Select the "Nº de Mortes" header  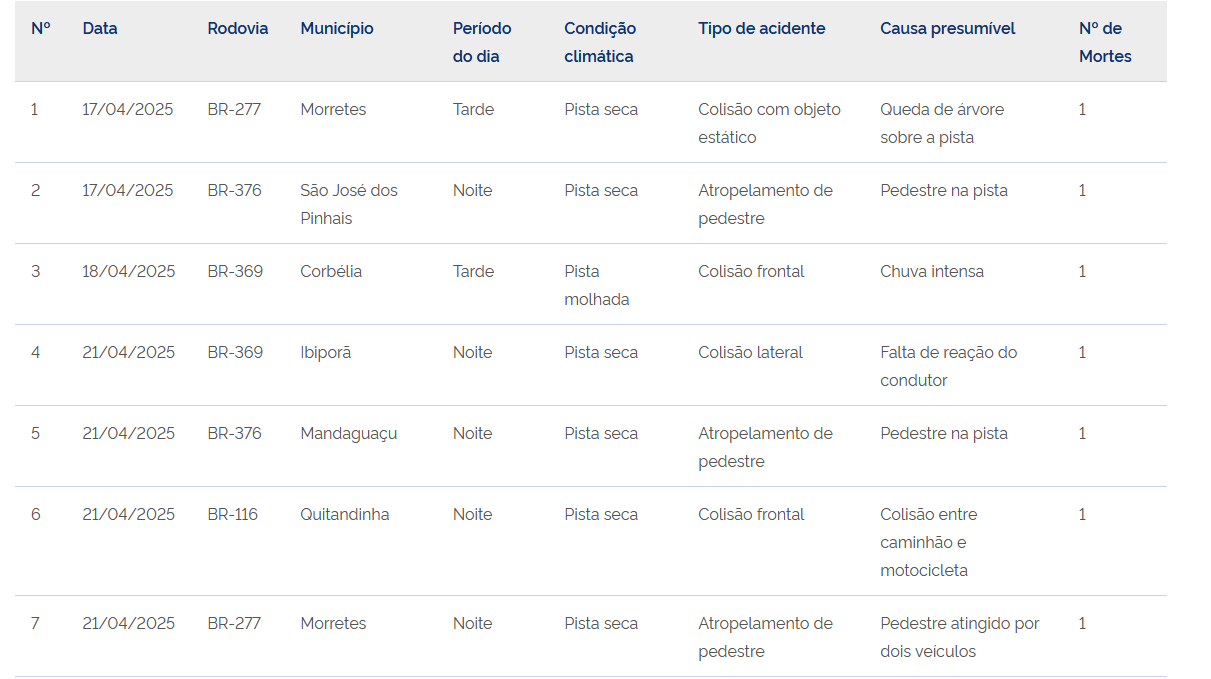pos(1105,42)
